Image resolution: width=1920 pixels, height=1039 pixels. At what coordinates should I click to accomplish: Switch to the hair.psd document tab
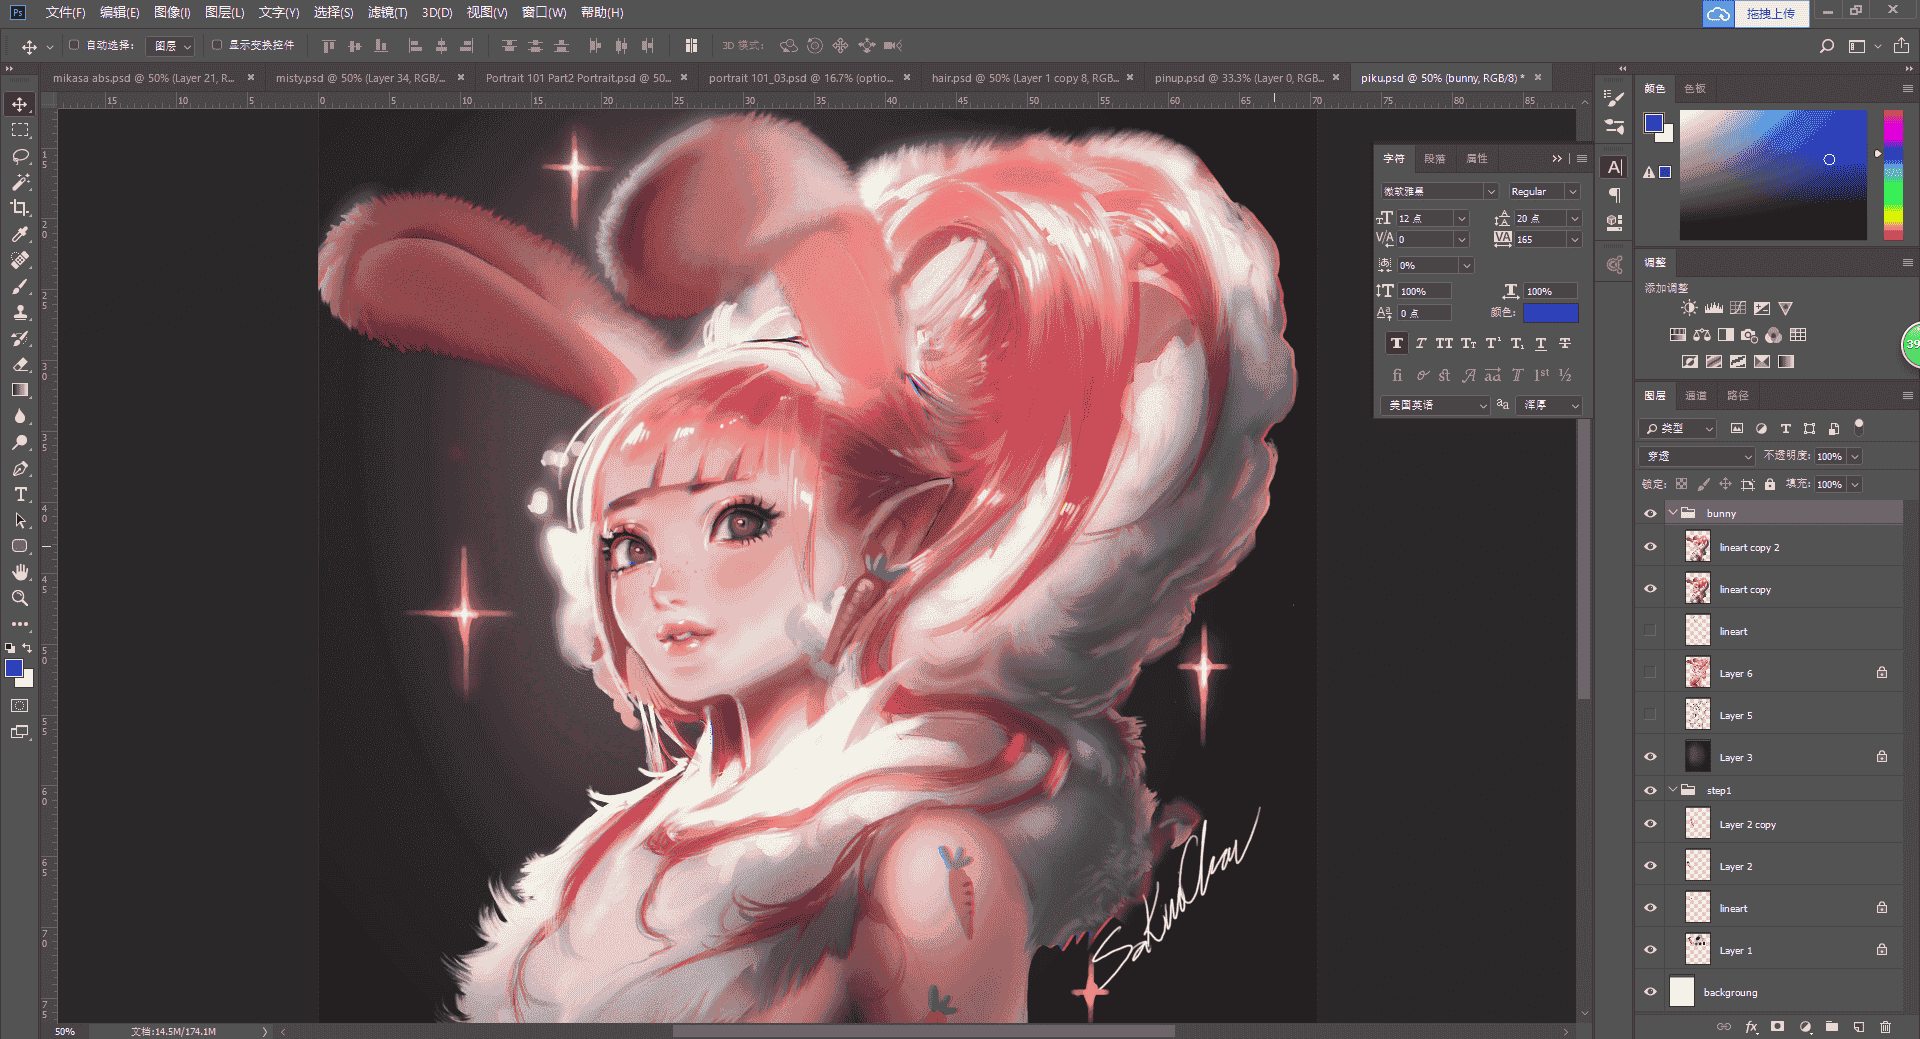coord(1025,77)
